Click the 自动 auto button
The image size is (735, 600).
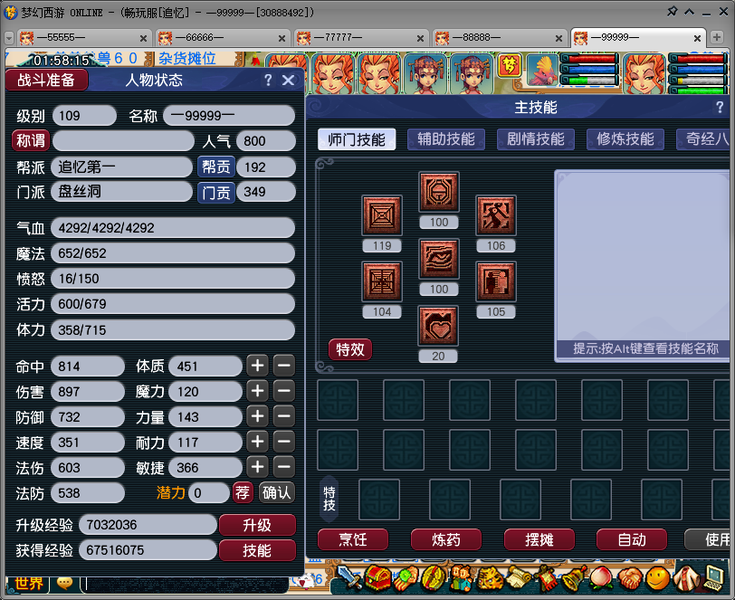[631, 540]
